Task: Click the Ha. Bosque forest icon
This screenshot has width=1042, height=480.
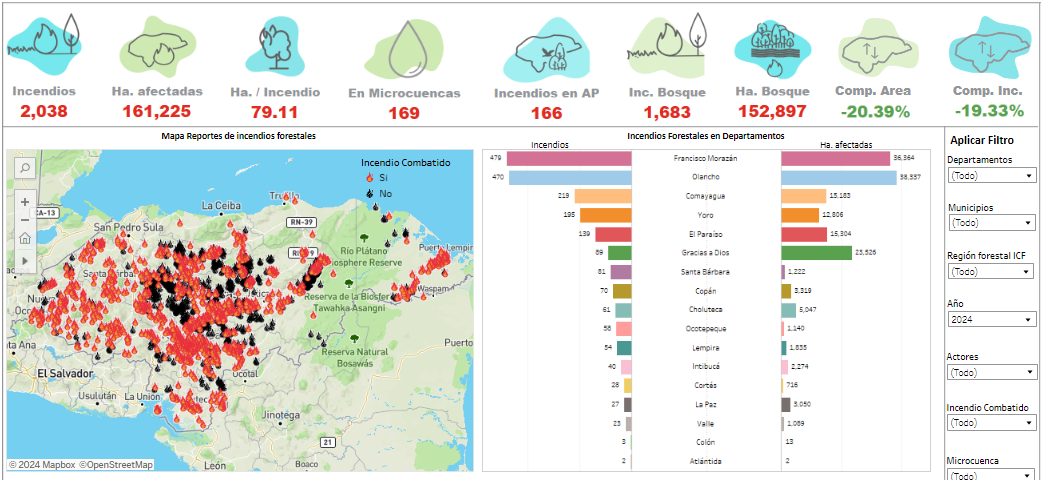Action: 773,49
